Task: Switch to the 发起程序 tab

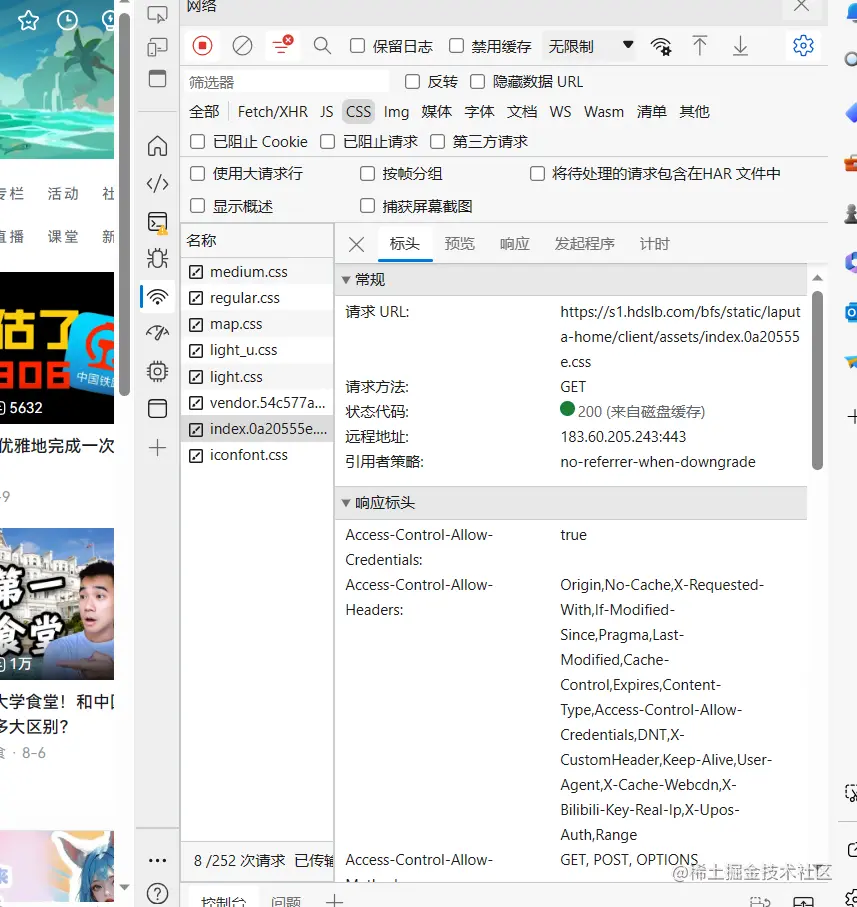Action: click(x=584, y=244)
